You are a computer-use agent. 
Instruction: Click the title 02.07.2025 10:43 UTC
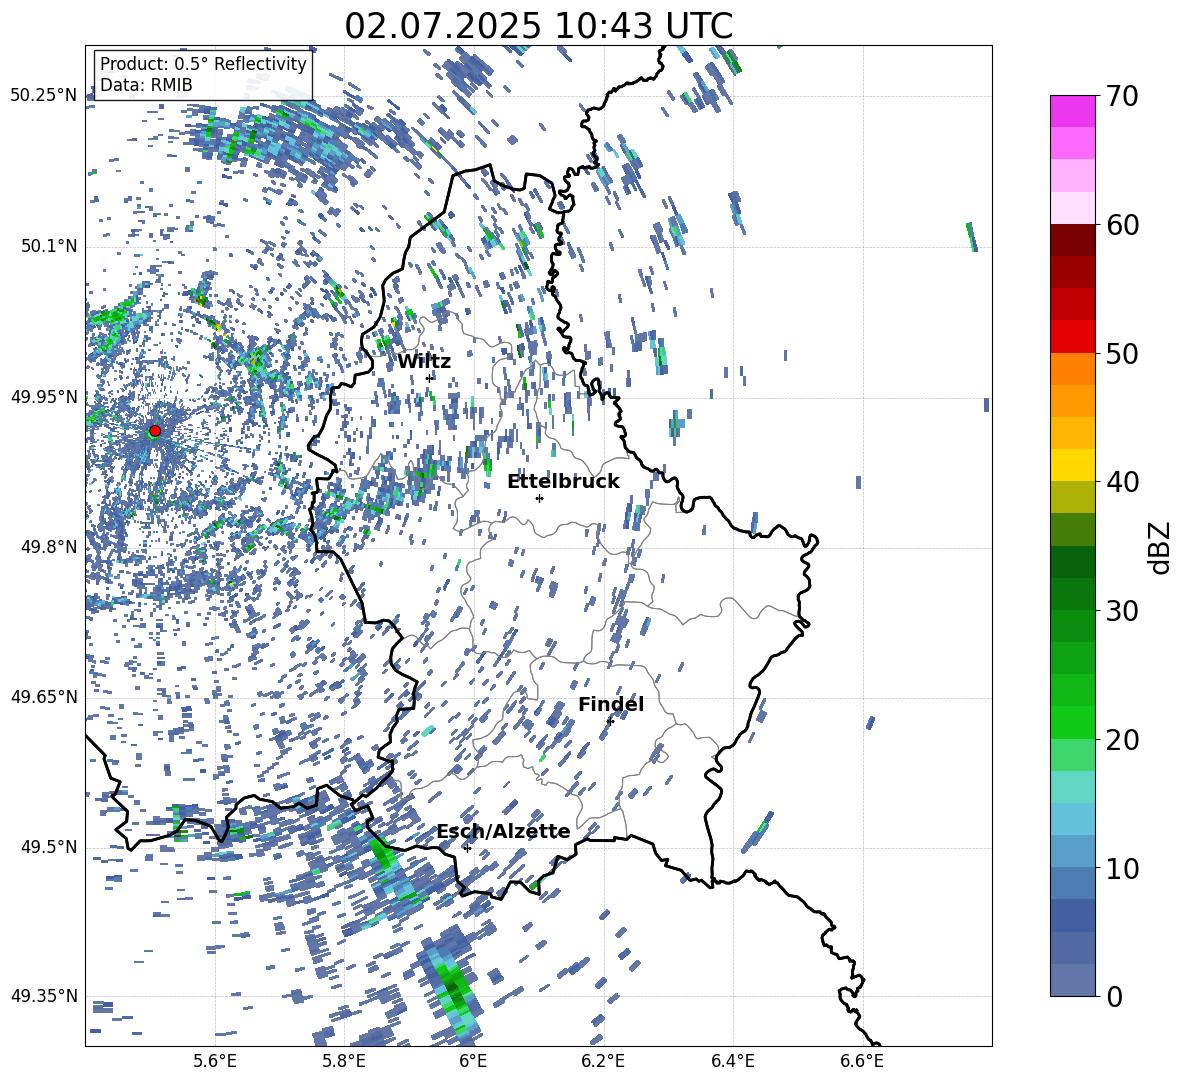point(538,26)
